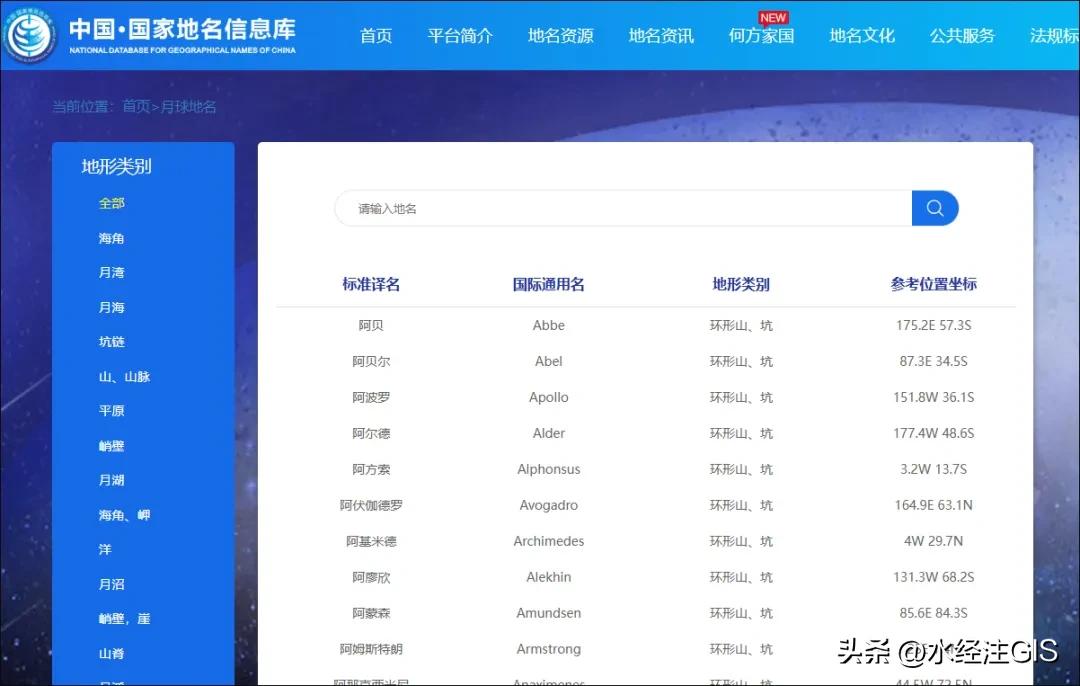The image size is (1080, 686).
Task: Open the 地名资讯 navigation item
Action: pyautogui.click(x=661, y=36)
